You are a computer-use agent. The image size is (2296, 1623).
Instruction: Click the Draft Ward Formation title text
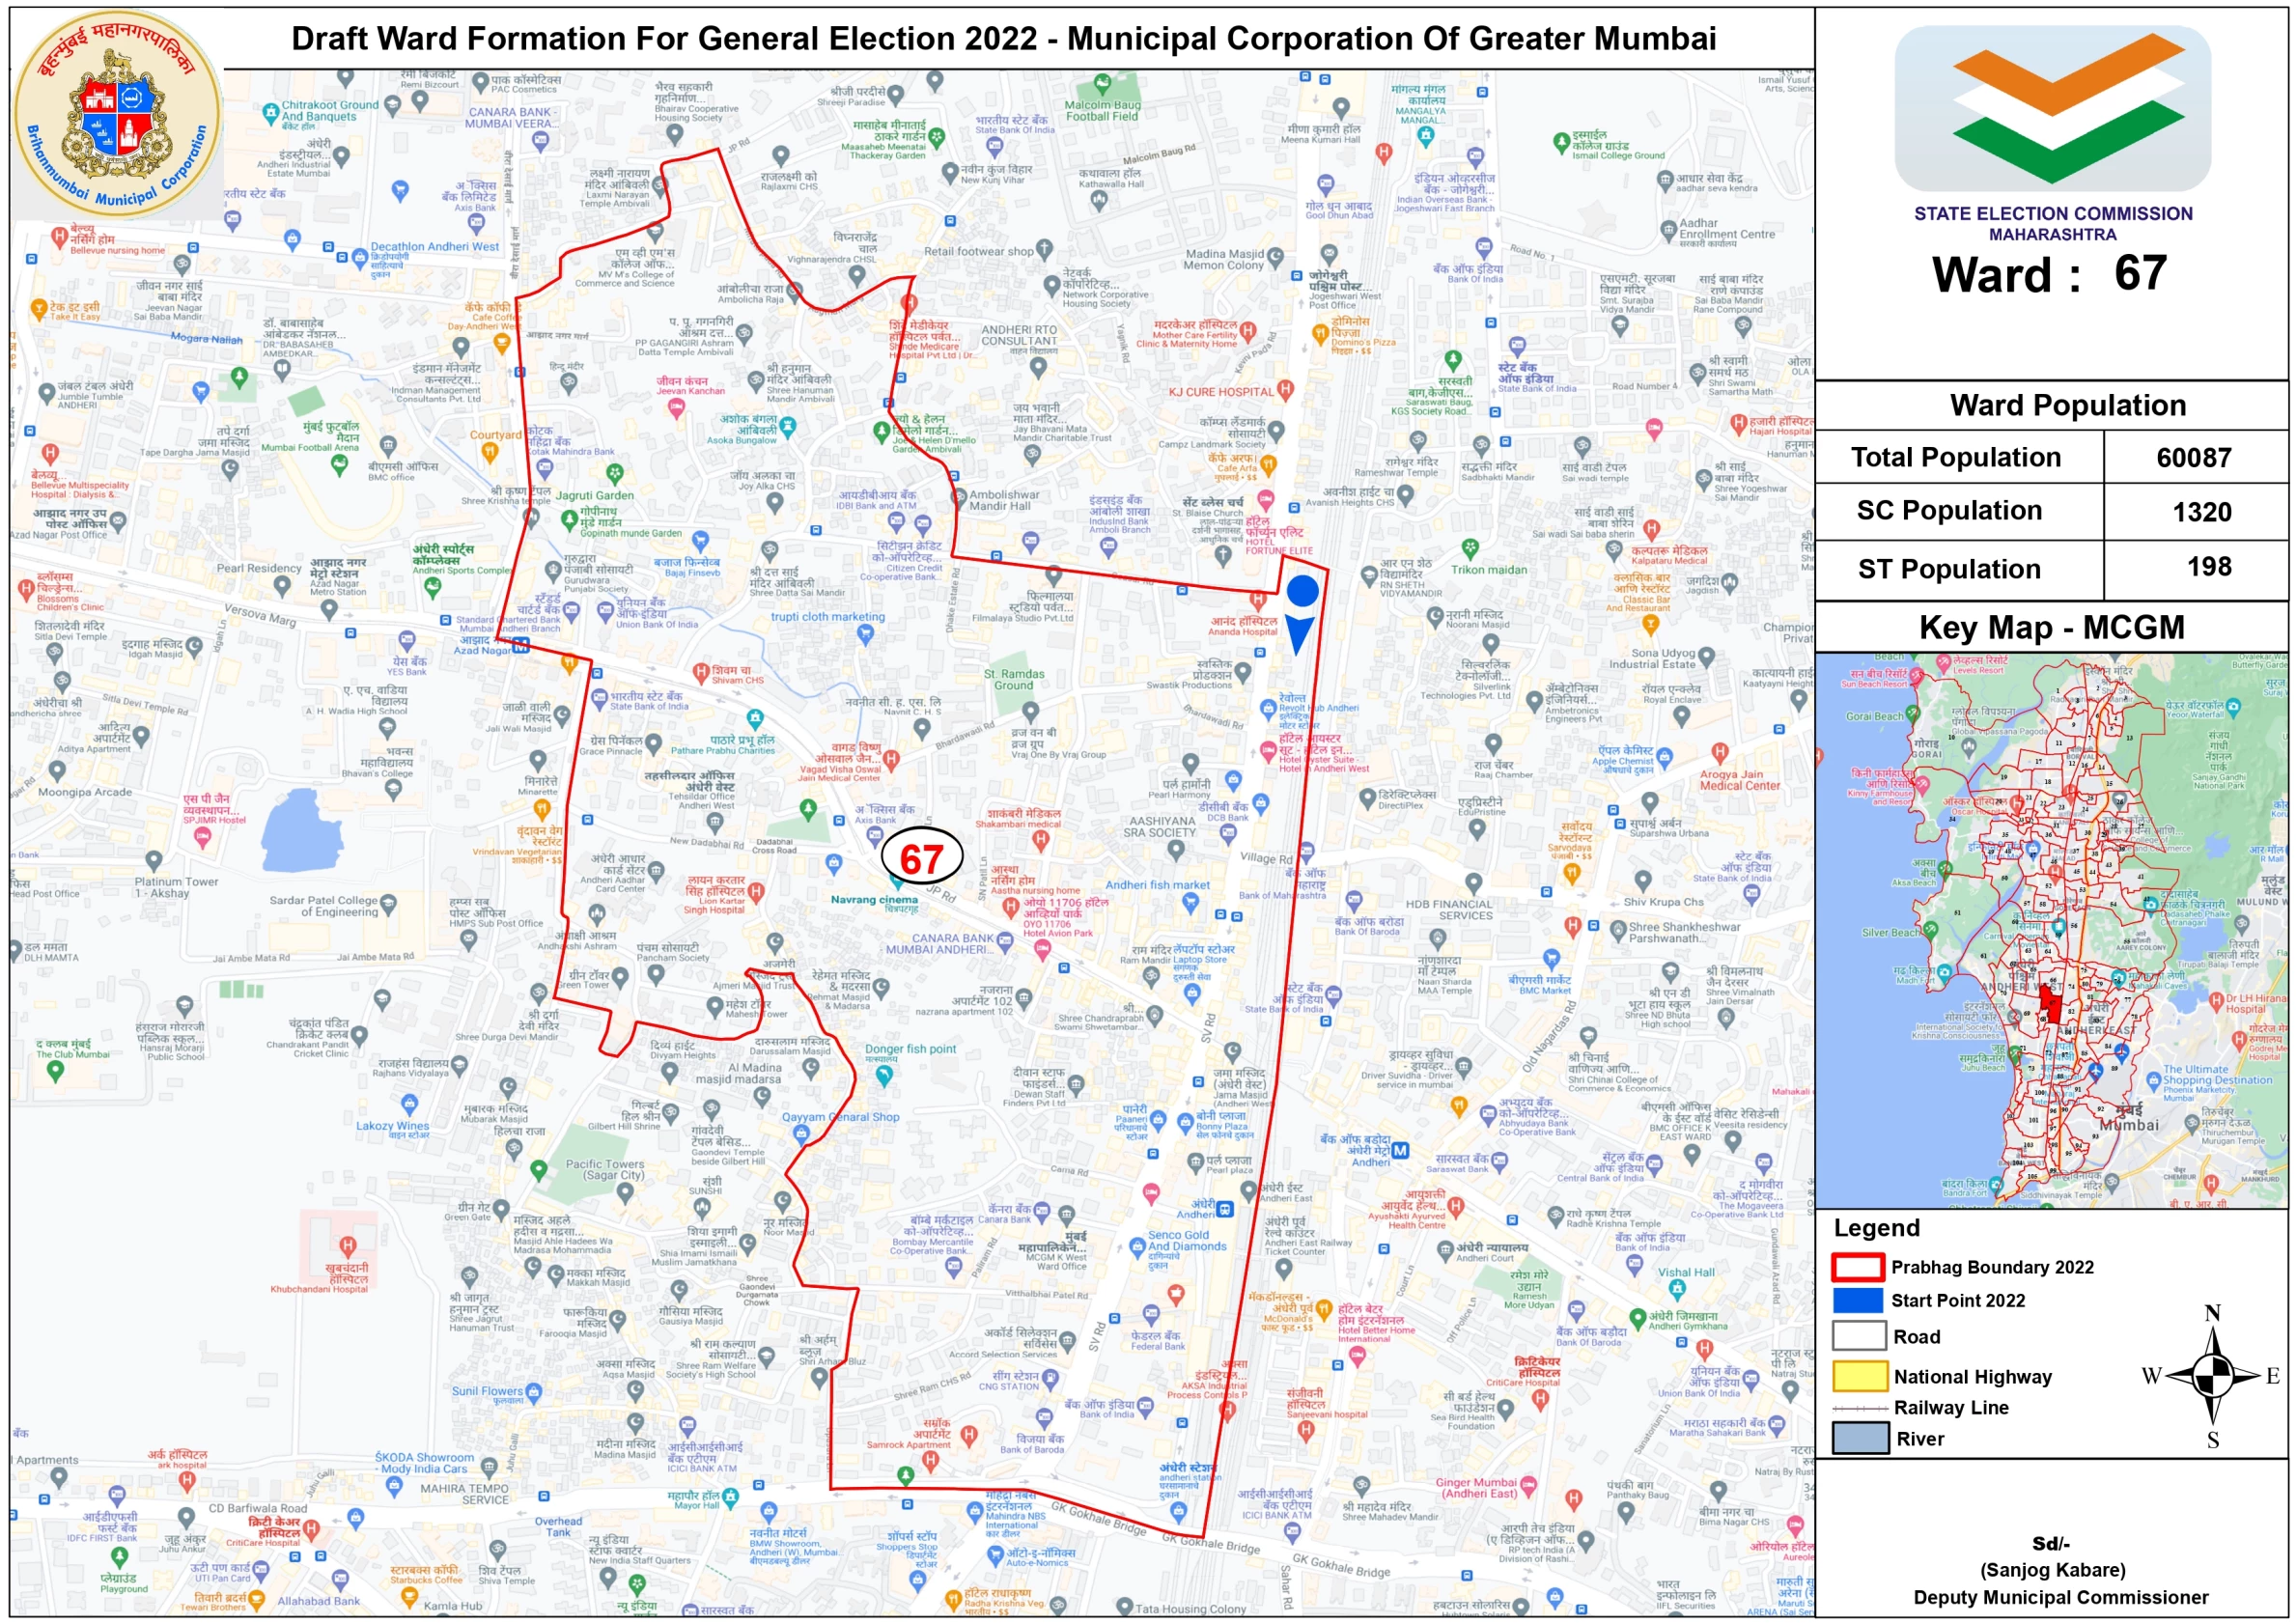(x=1003, y=39)
